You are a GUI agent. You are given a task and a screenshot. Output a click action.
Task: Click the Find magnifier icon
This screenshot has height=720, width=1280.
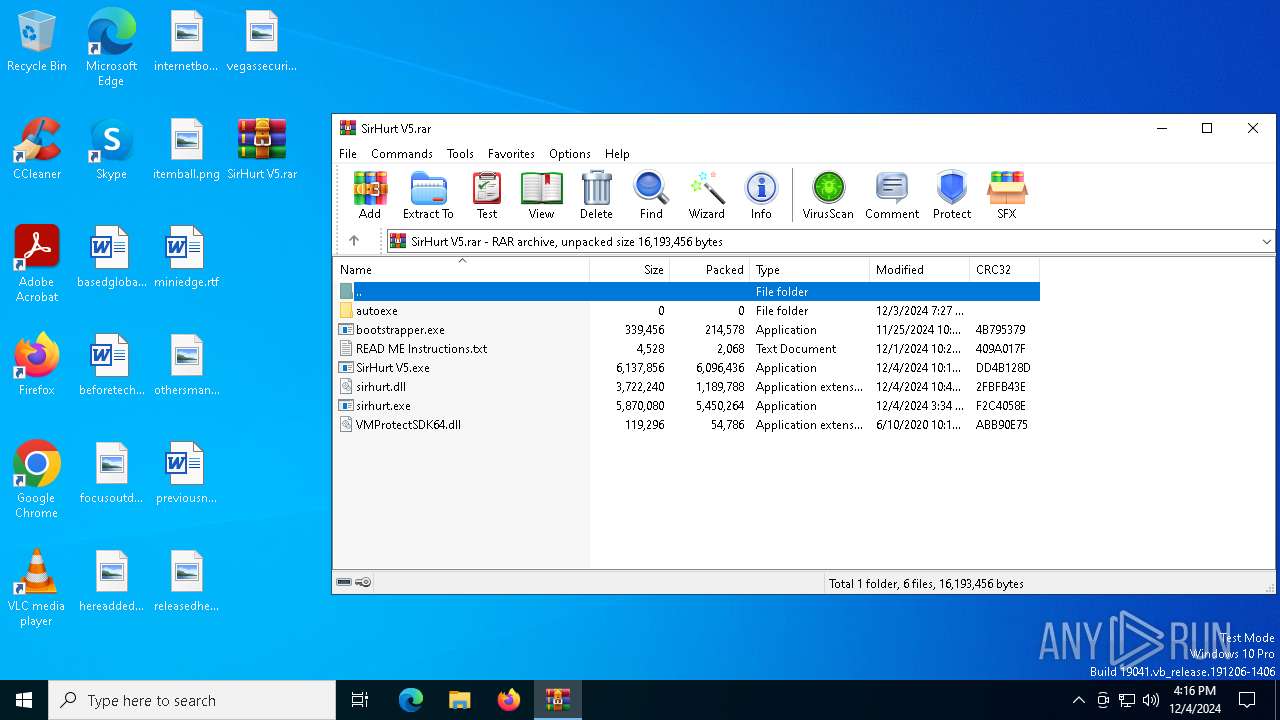[x=651, y=195]
